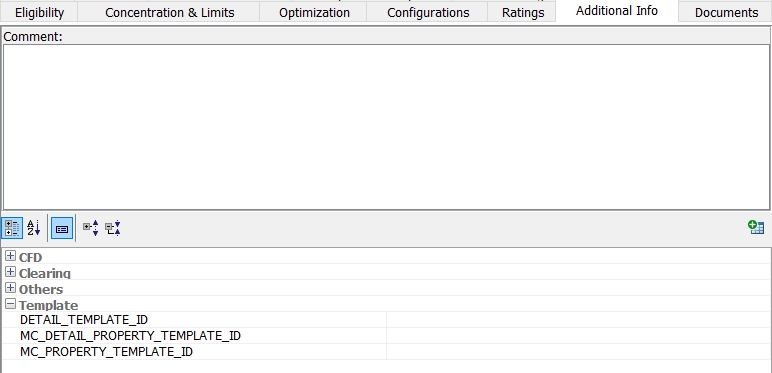Go to the Configurations tab
Viewport: 772px width, 373px height.
pos(428,12)
